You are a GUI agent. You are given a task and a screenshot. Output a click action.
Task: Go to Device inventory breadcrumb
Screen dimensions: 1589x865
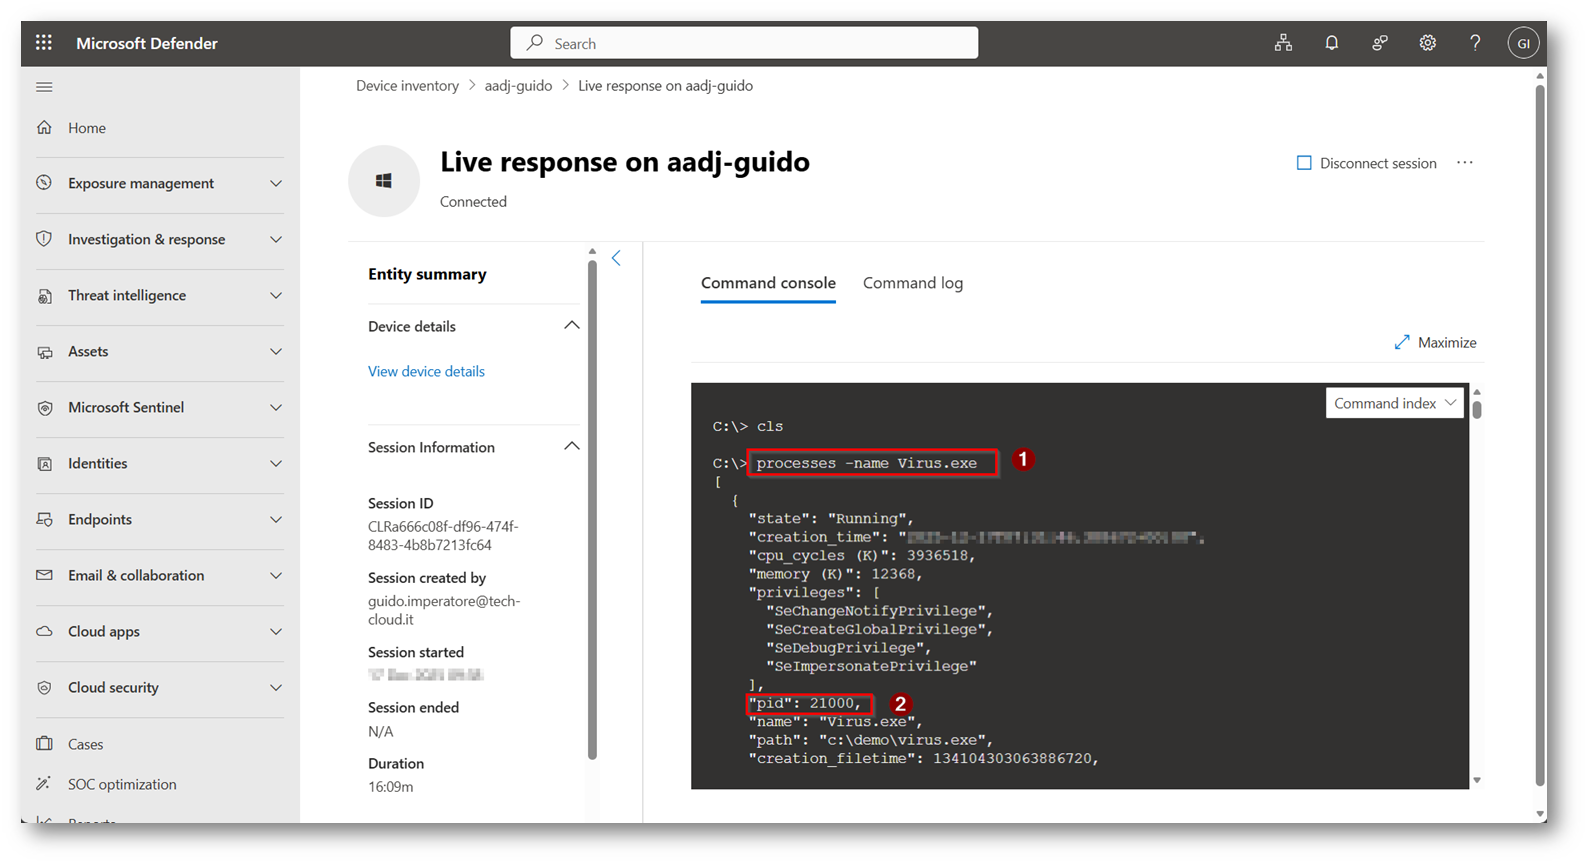point(407,86)
